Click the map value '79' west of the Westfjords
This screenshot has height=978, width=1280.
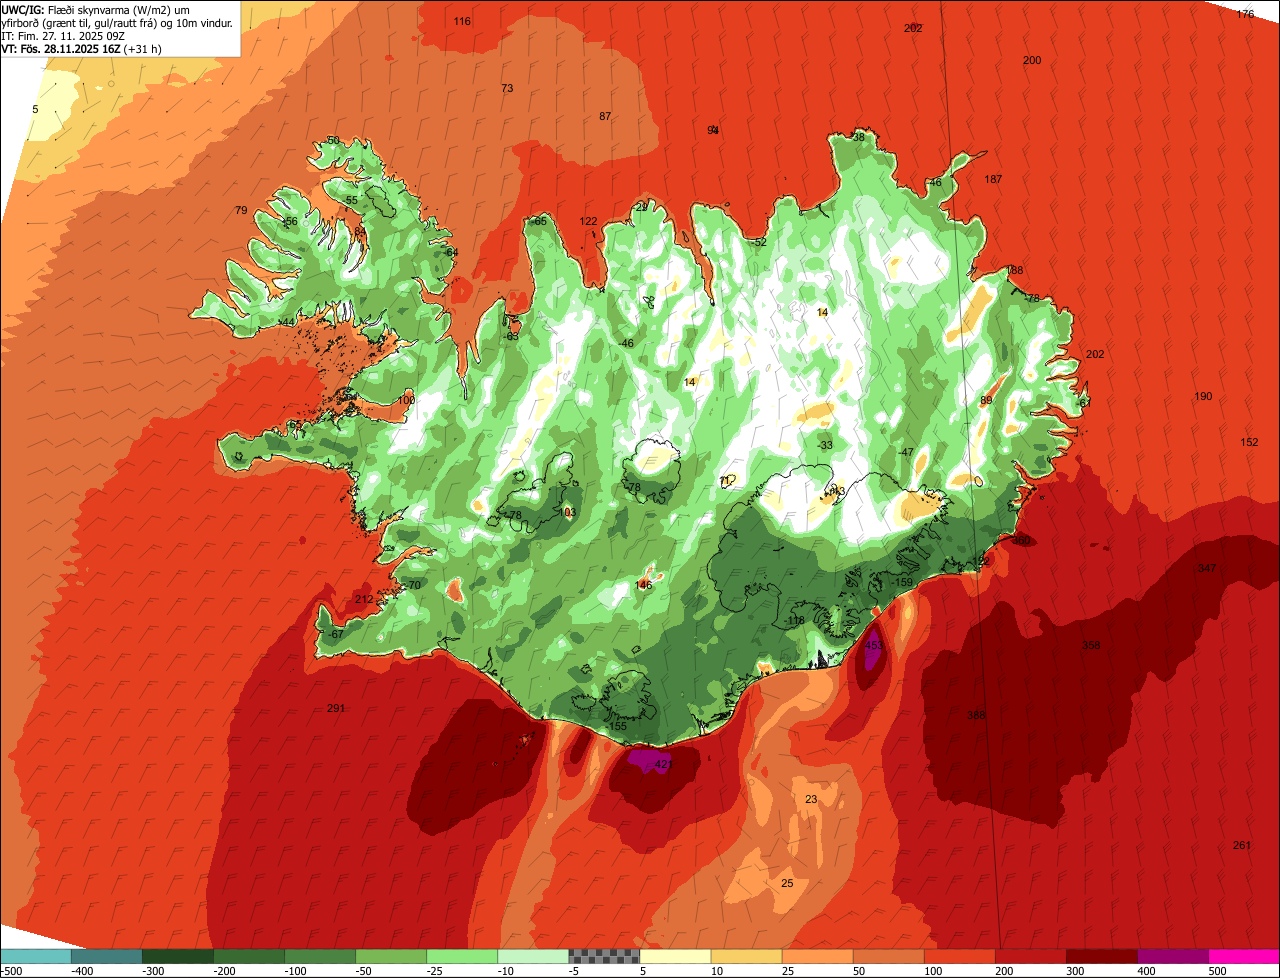click(240, 211)
